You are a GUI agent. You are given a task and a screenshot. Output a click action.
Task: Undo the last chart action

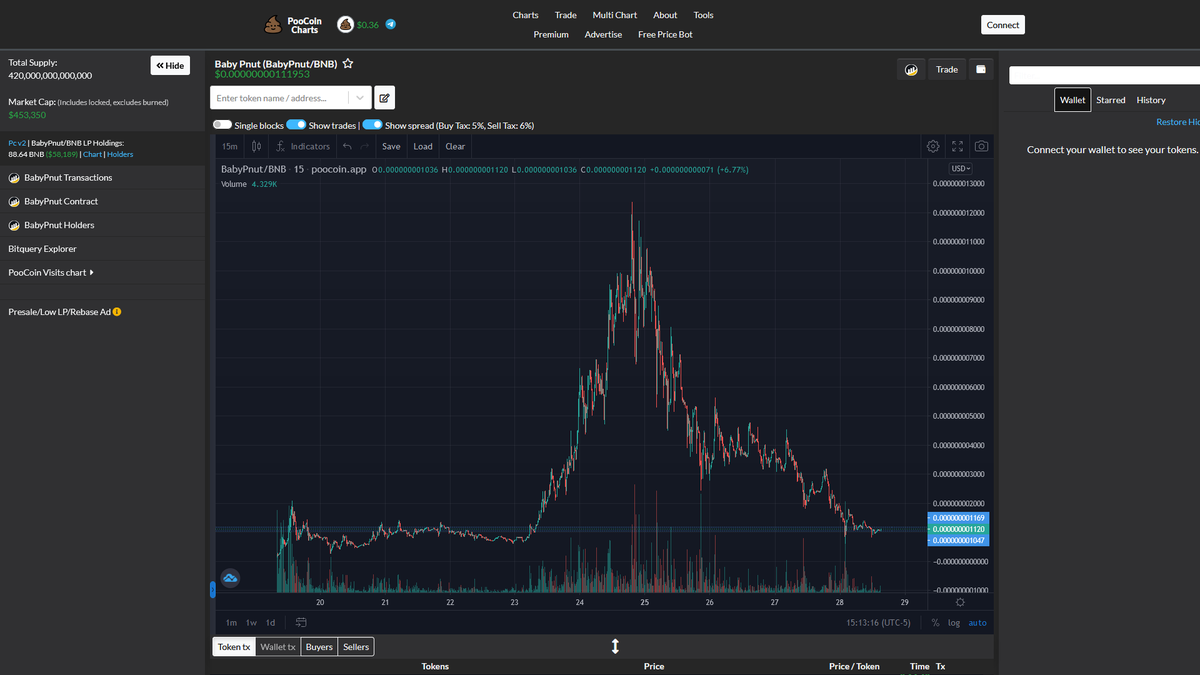[347, 146]
